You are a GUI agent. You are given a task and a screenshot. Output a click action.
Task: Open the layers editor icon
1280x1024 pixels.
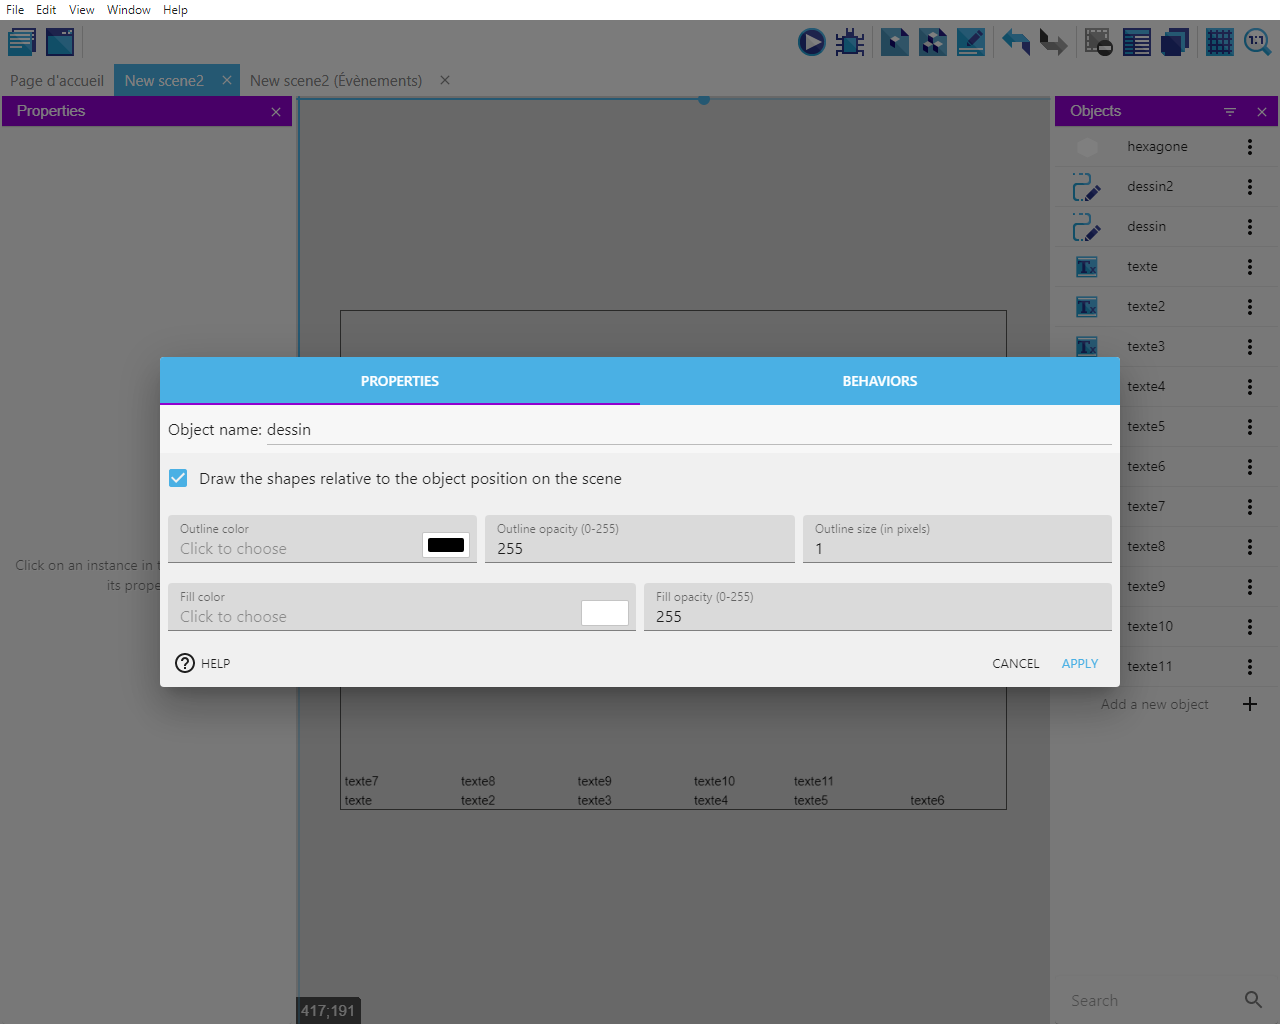(1174, 42)
